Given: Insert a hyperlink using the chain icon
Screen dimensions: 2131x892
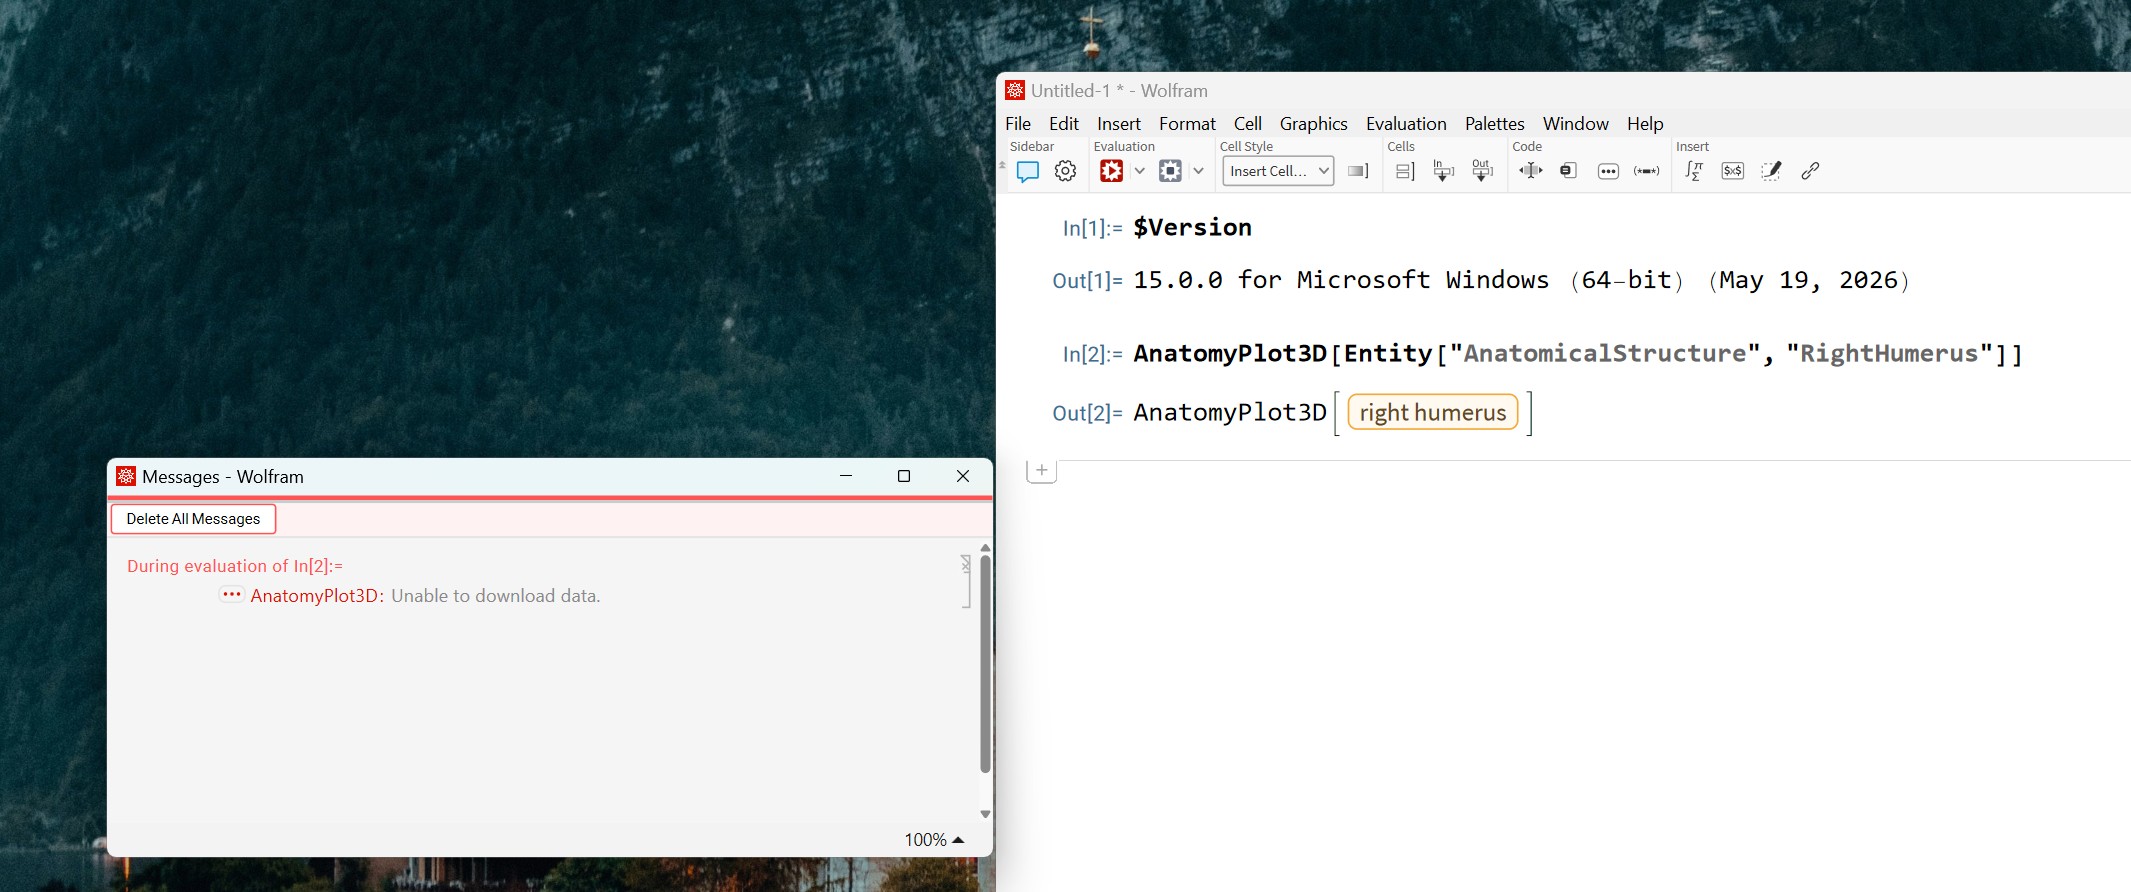Looking at the screenshot, I should (1810, 171).
